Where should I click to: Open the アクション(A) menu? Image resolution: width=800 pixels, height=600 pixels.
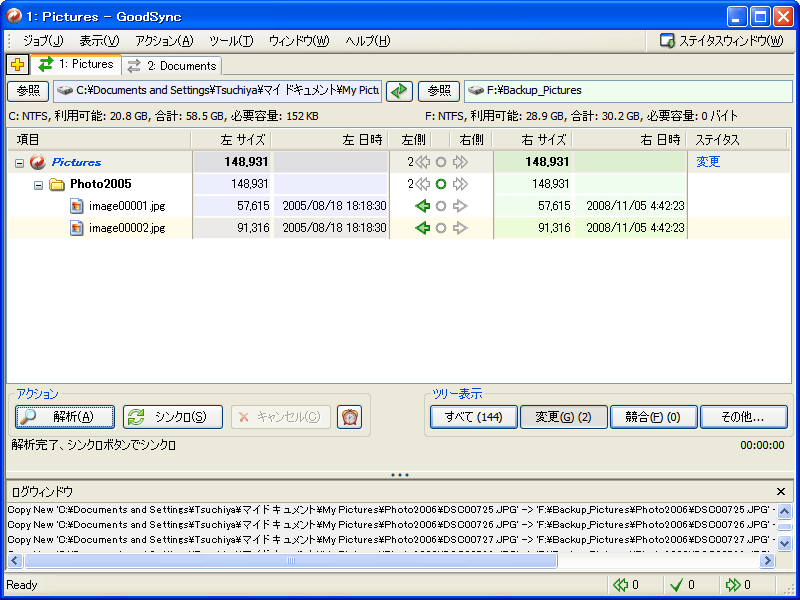click(x=165, y=41)
